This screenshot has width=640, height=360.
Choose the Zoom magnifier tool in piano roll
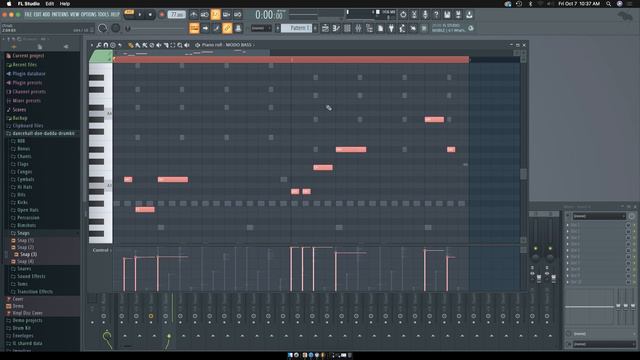[x=180, y=45]
